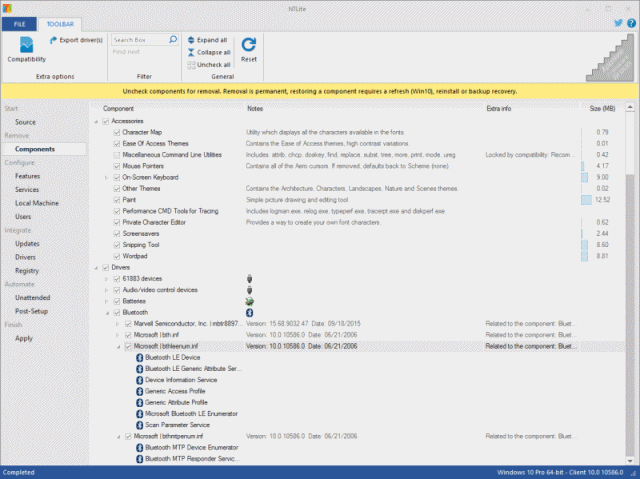This screenshot has height=479, width=640.
Task: Select the TOOLBAR ribbon tab
Action: [x=60, y=24]
